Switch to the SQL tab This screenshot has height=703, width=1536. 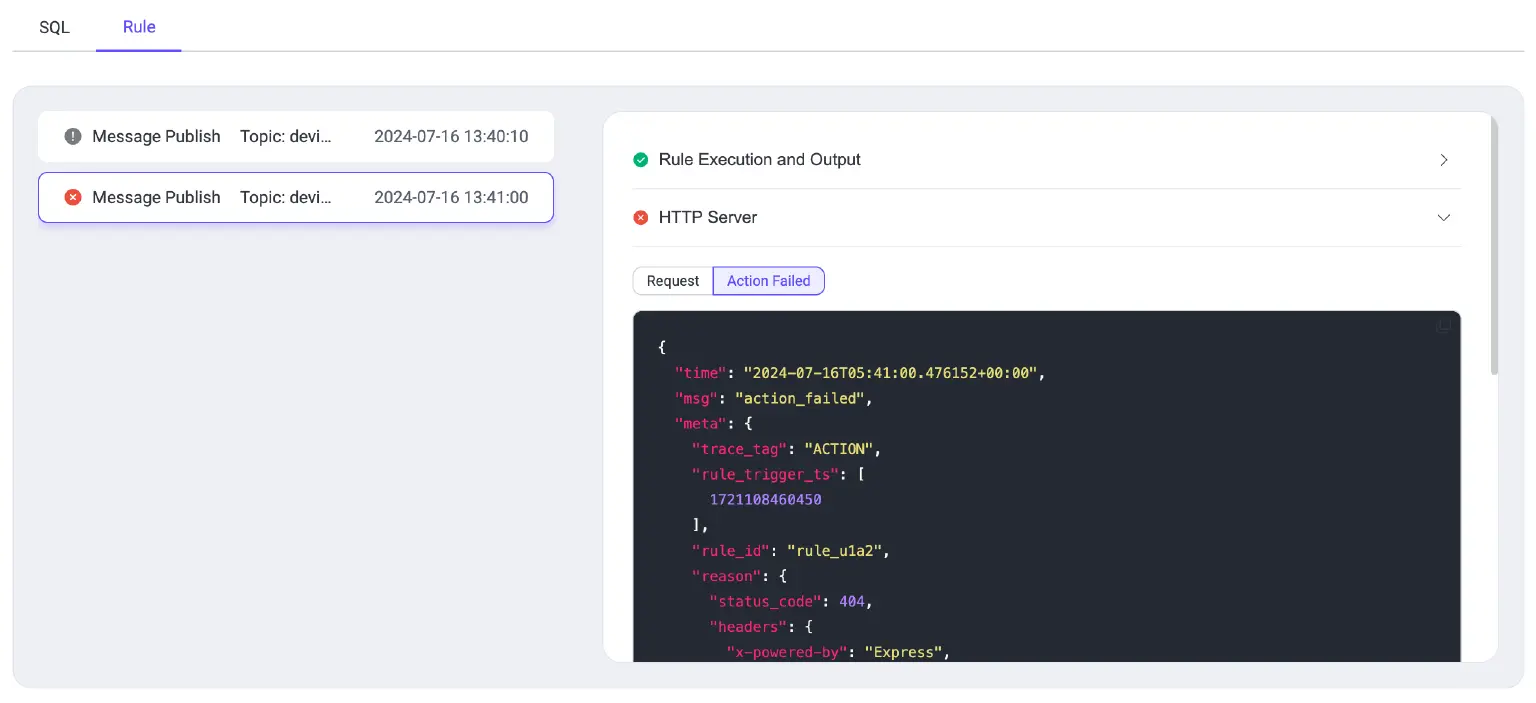pos(54,27)
